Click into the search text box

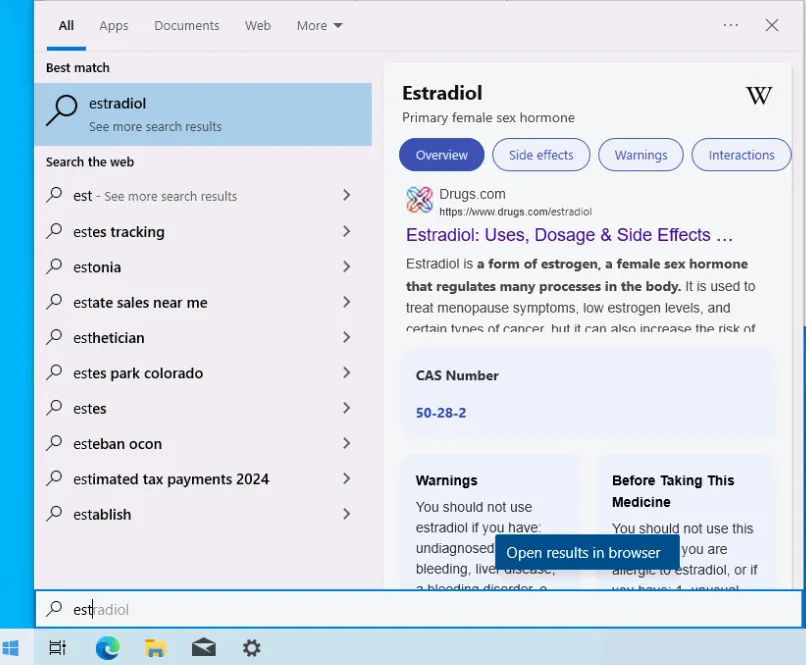[x=418, y=609]
